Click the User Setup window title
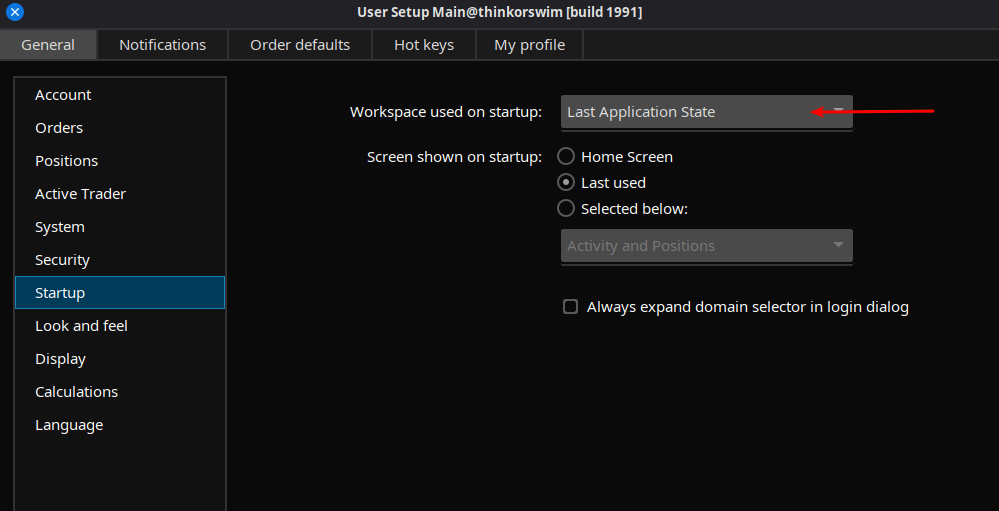The image size is (999, 511). pos(500,12)
